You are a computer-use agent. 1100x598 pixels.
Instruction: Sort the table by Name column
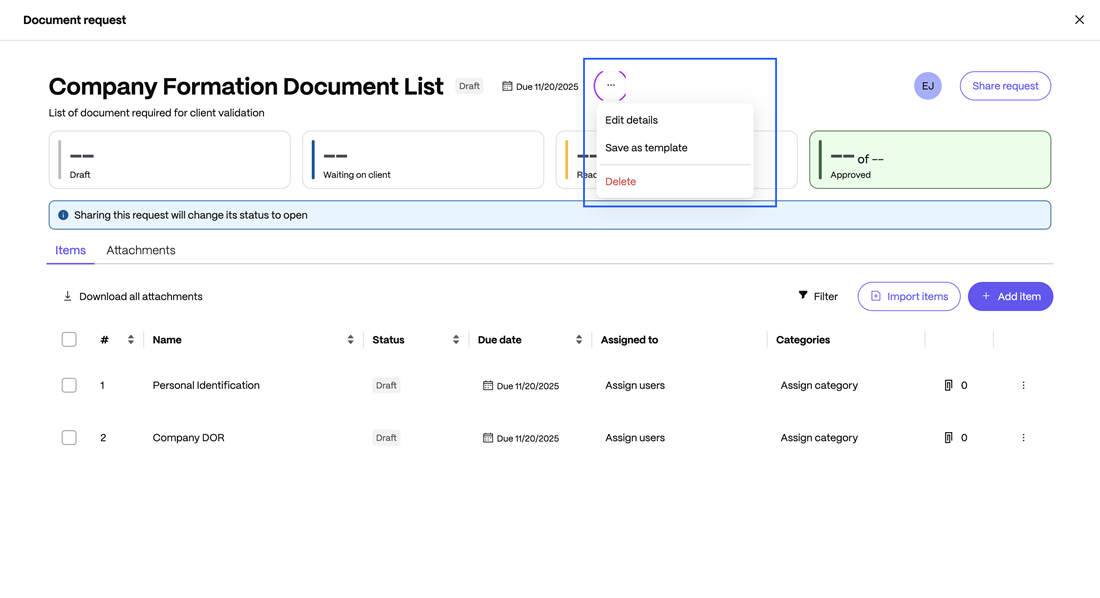[x=350, y=339]
